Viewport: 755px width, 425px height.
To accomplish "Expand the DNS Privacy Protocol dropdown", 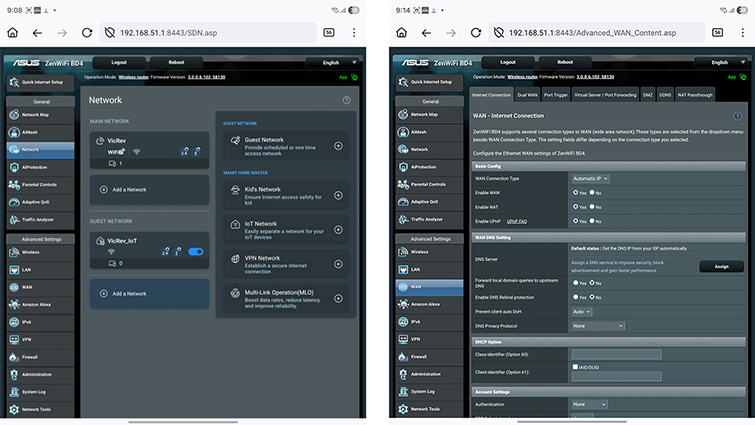I will click(597, 325).
